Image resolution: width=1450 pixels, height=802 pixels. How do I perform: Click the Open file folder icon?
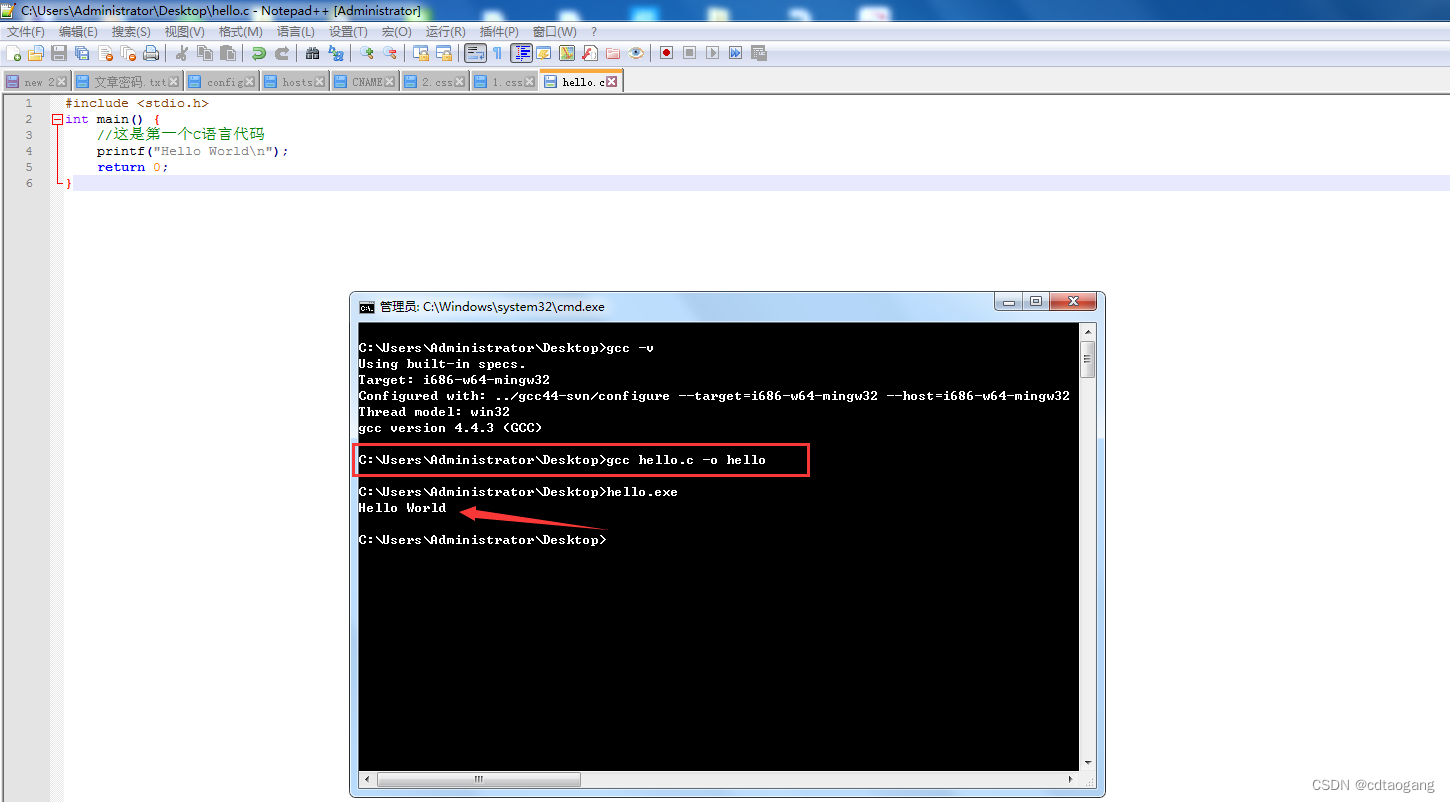(x=36, y=53)
